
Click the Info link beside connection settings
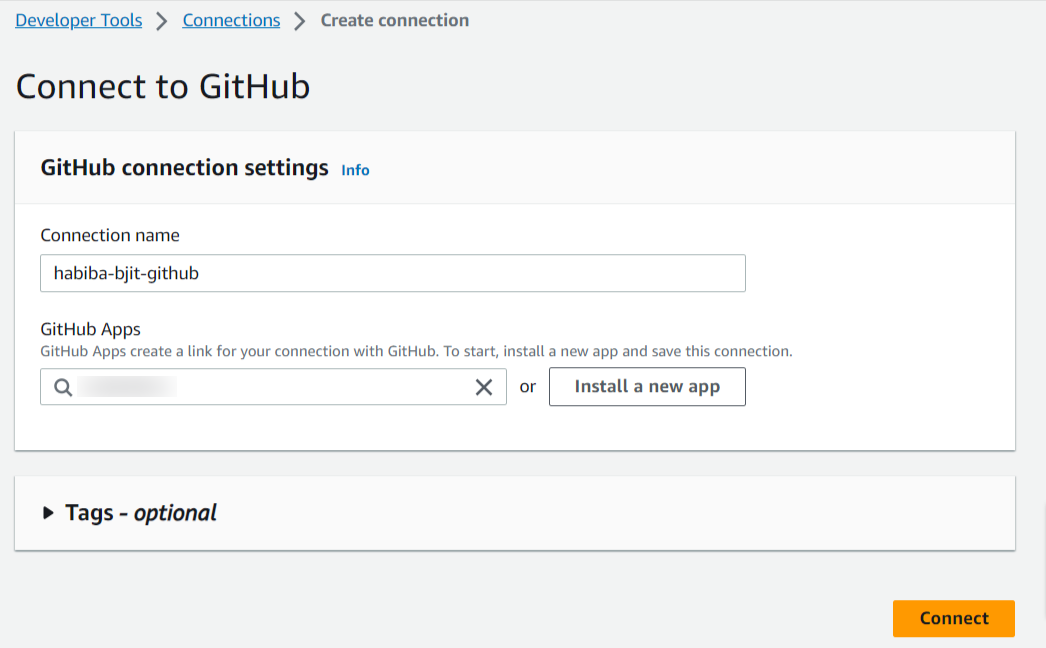355,170
